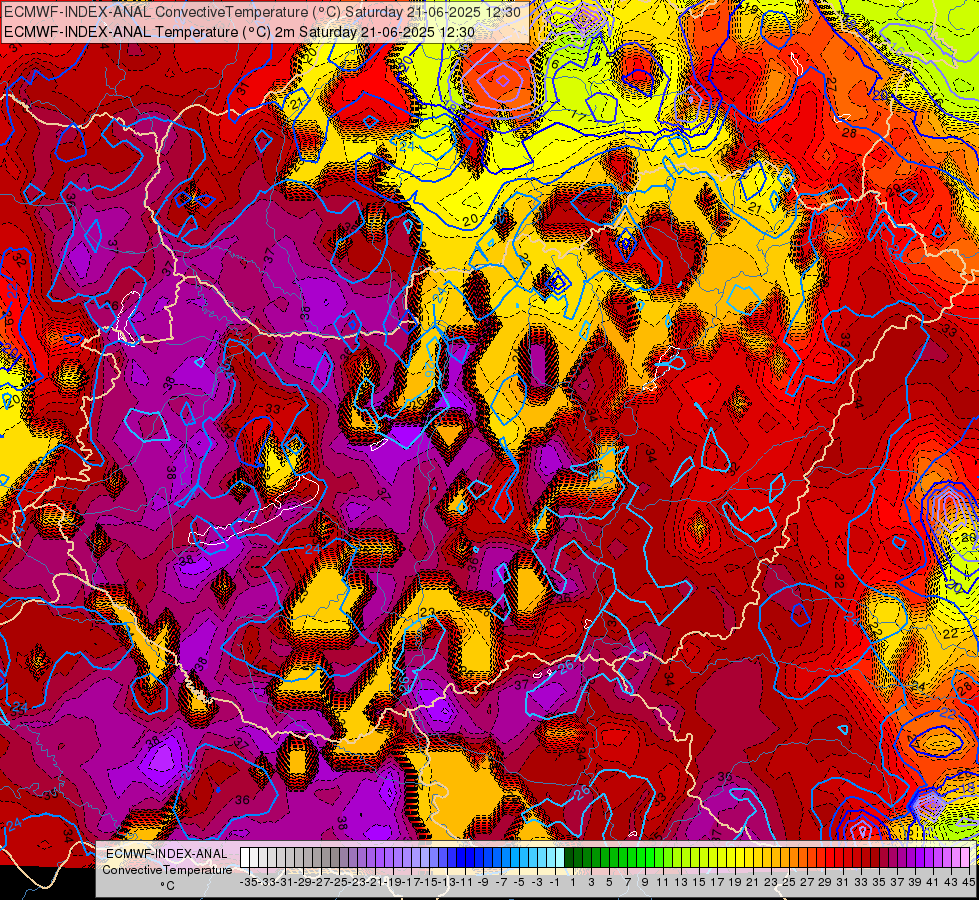
Task: Click the '45' value in the legend scale
Action: click(x=968, y=883)
